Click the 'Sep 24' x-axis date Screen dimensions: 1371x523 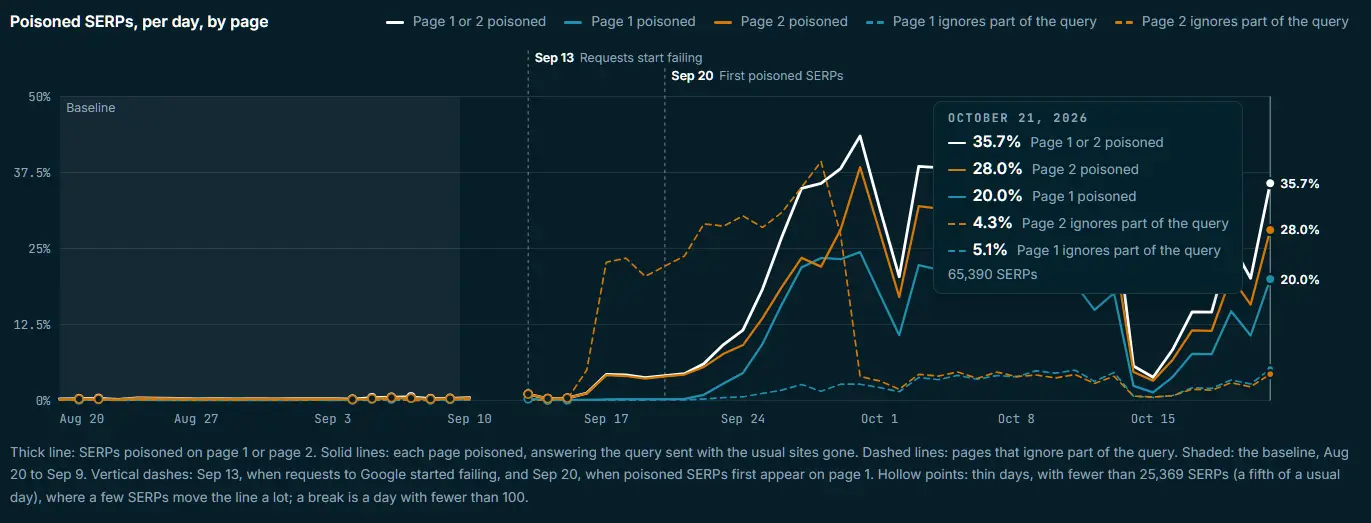(x=742, y=419)
